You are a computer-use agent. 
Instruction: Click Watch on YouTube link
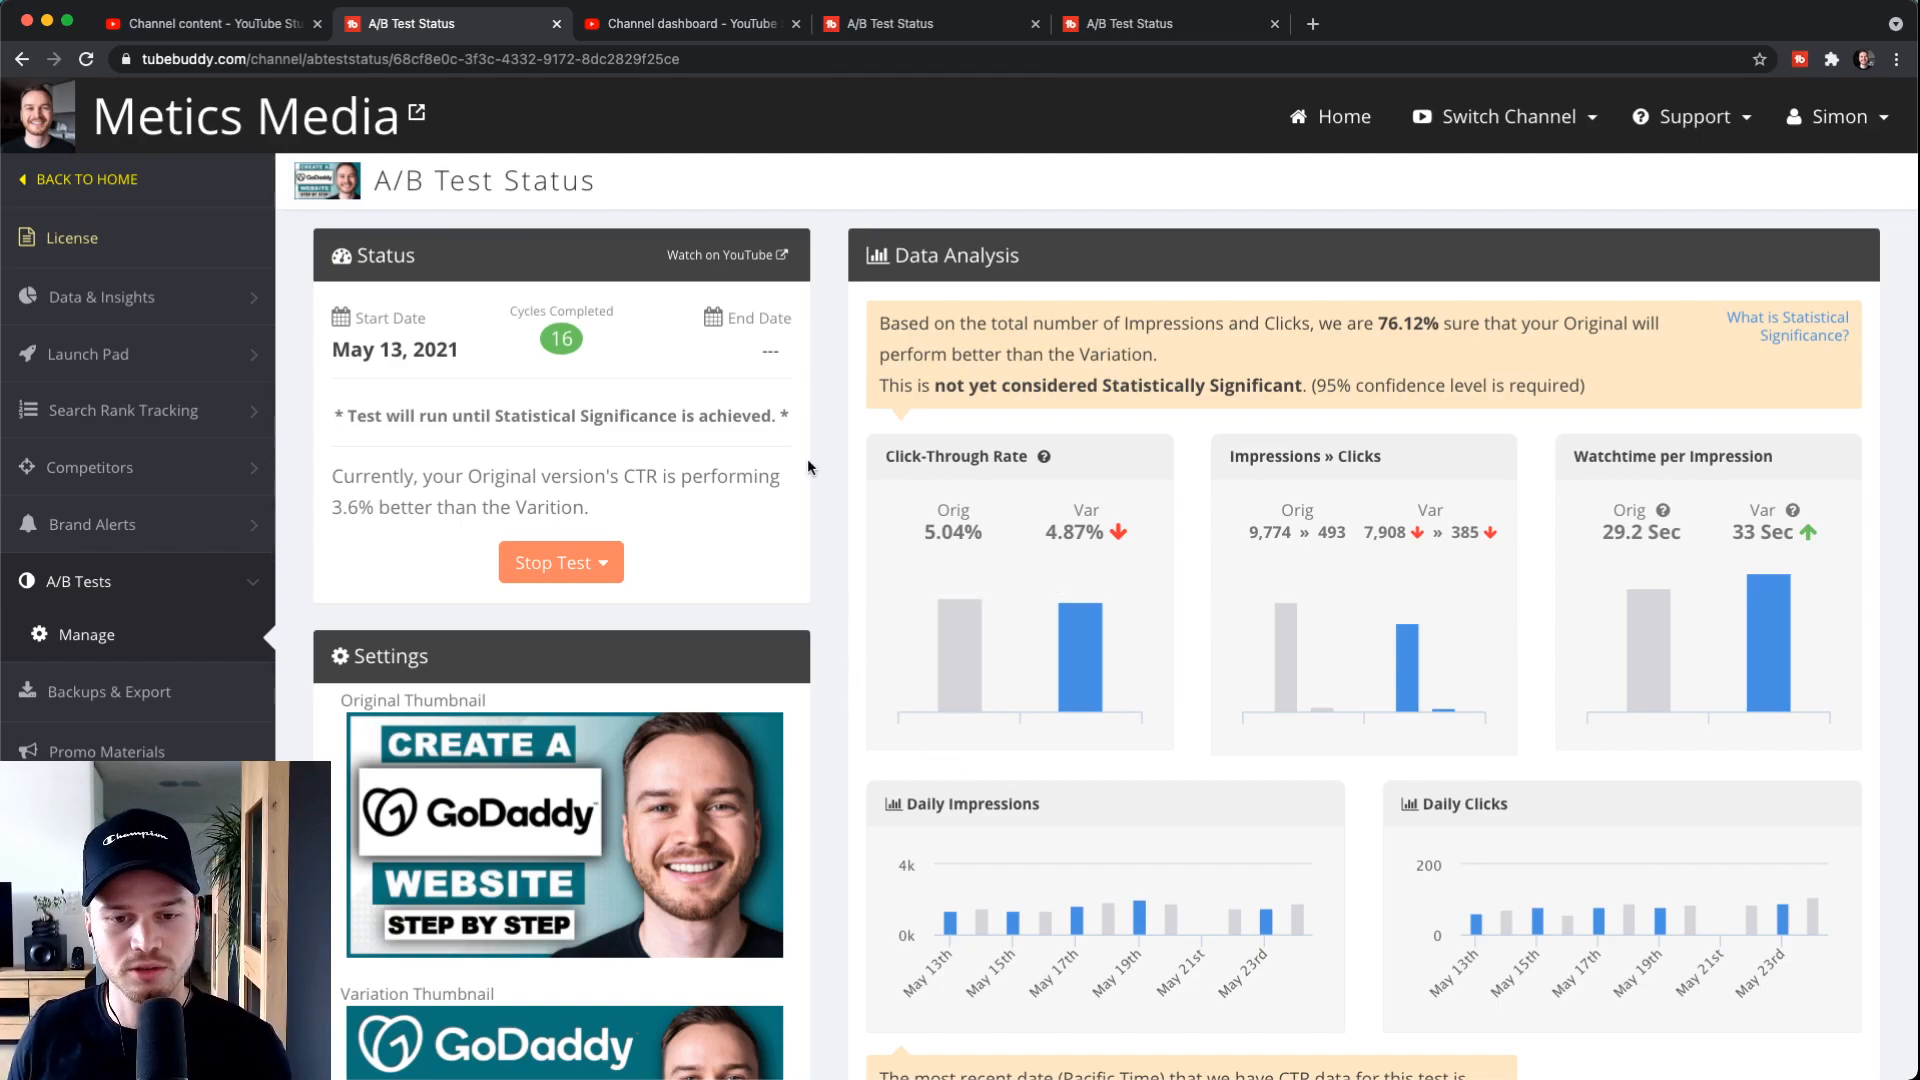727,255
